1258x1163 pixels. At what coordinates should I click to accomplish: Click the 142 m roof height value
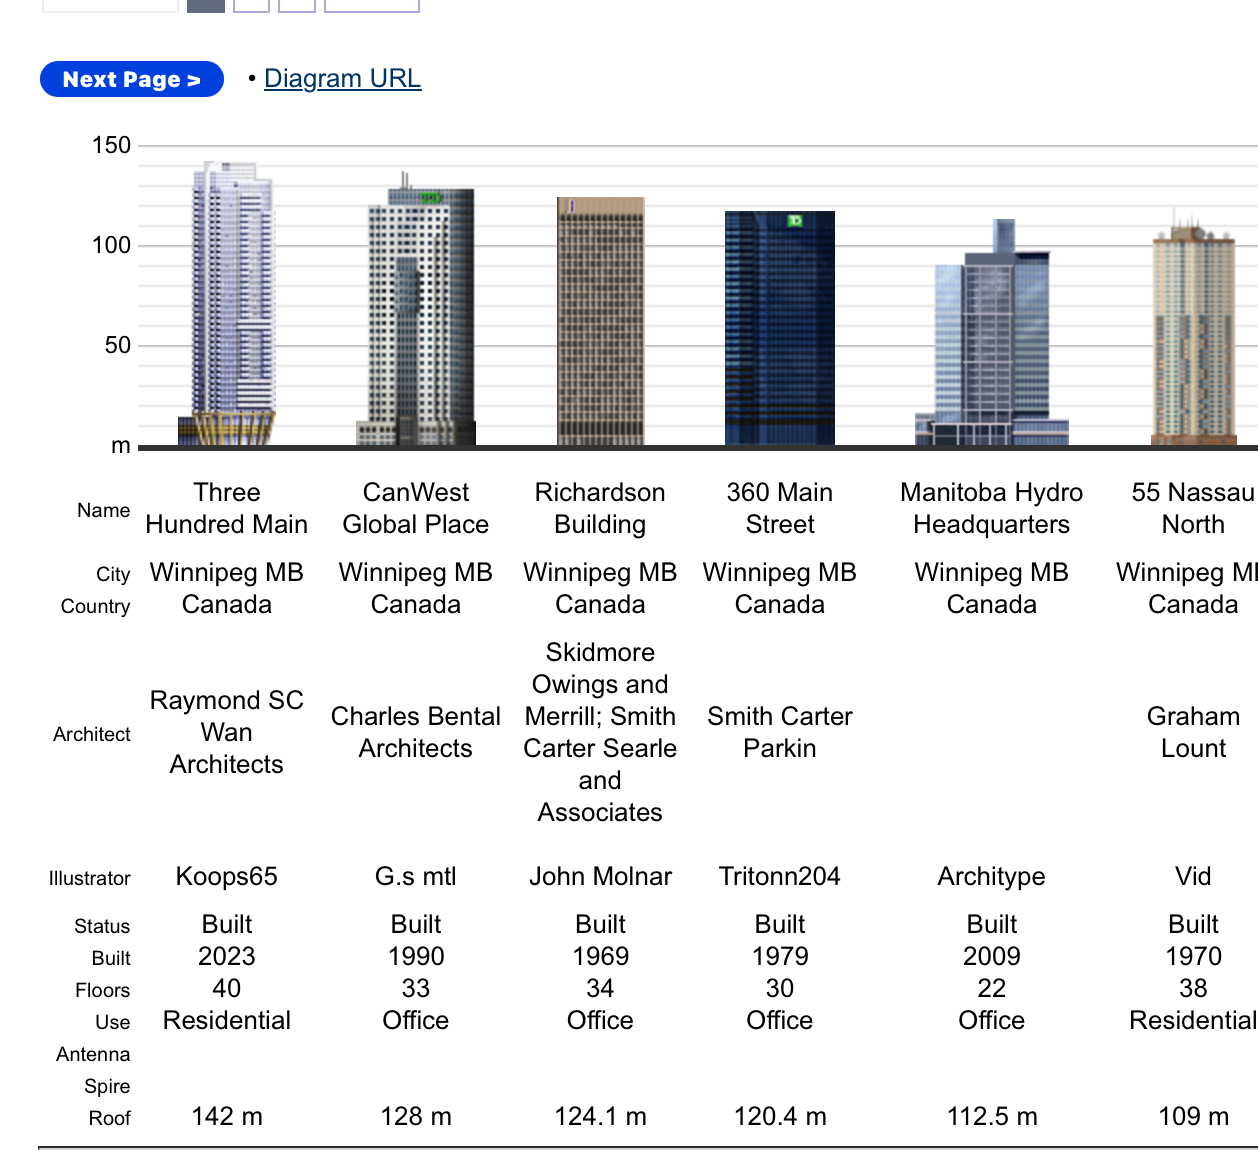(227, 1117)
